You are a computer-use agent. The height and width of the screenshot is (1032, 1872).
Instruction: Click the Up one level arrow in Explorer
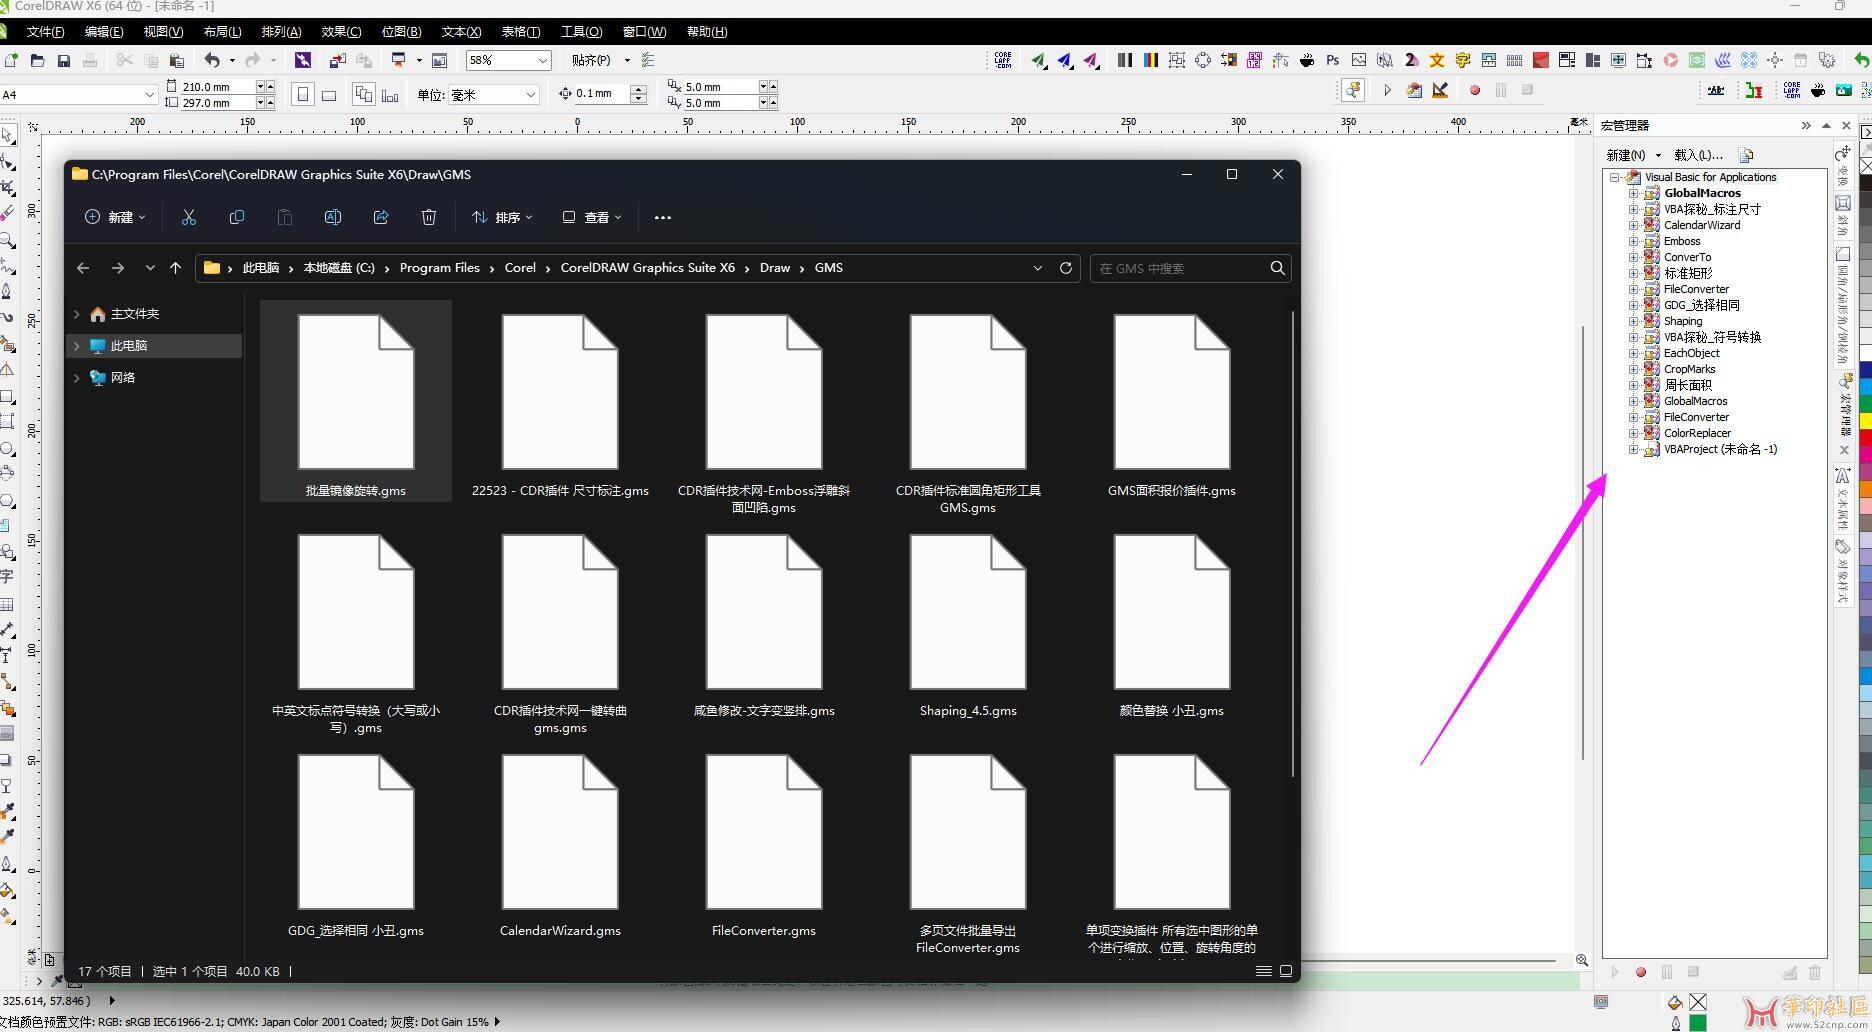(176, 268)
